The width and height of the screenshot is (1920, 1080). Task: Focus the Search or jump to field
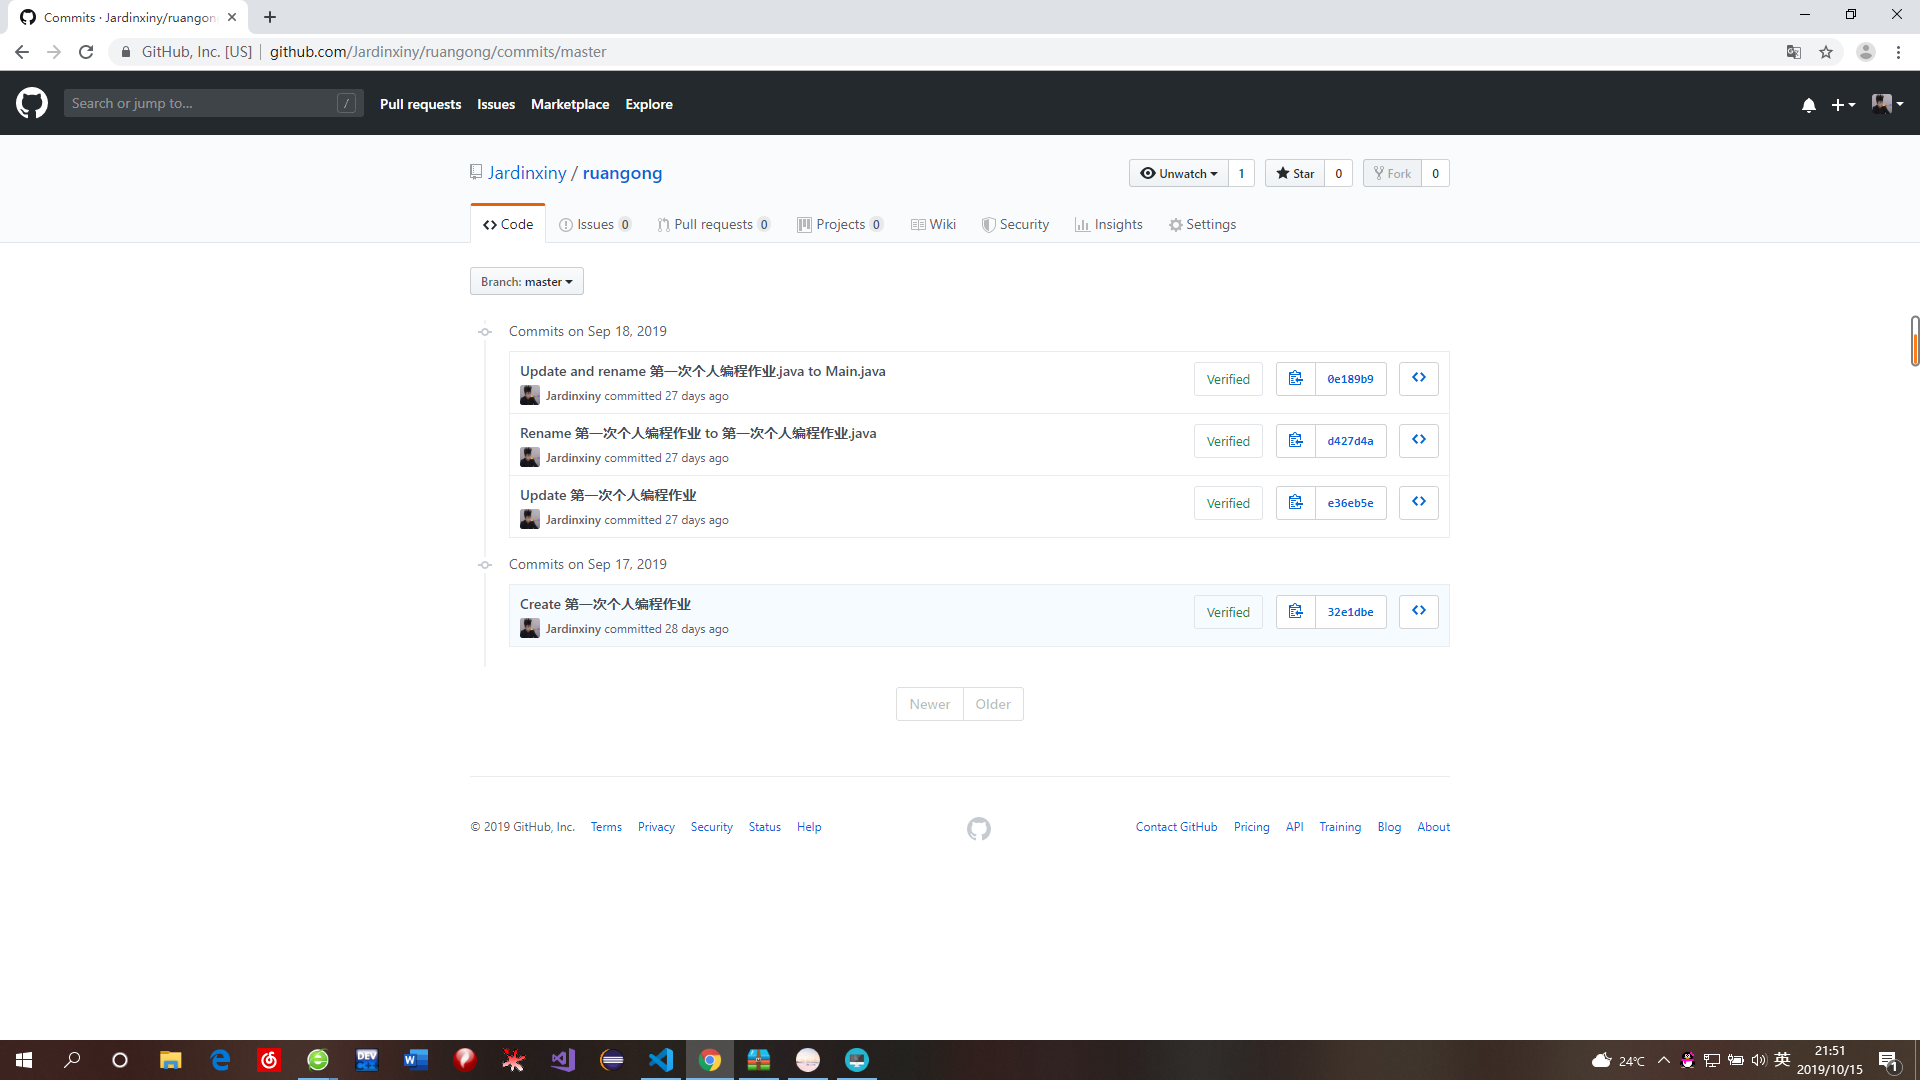click(x=200, y=103)
